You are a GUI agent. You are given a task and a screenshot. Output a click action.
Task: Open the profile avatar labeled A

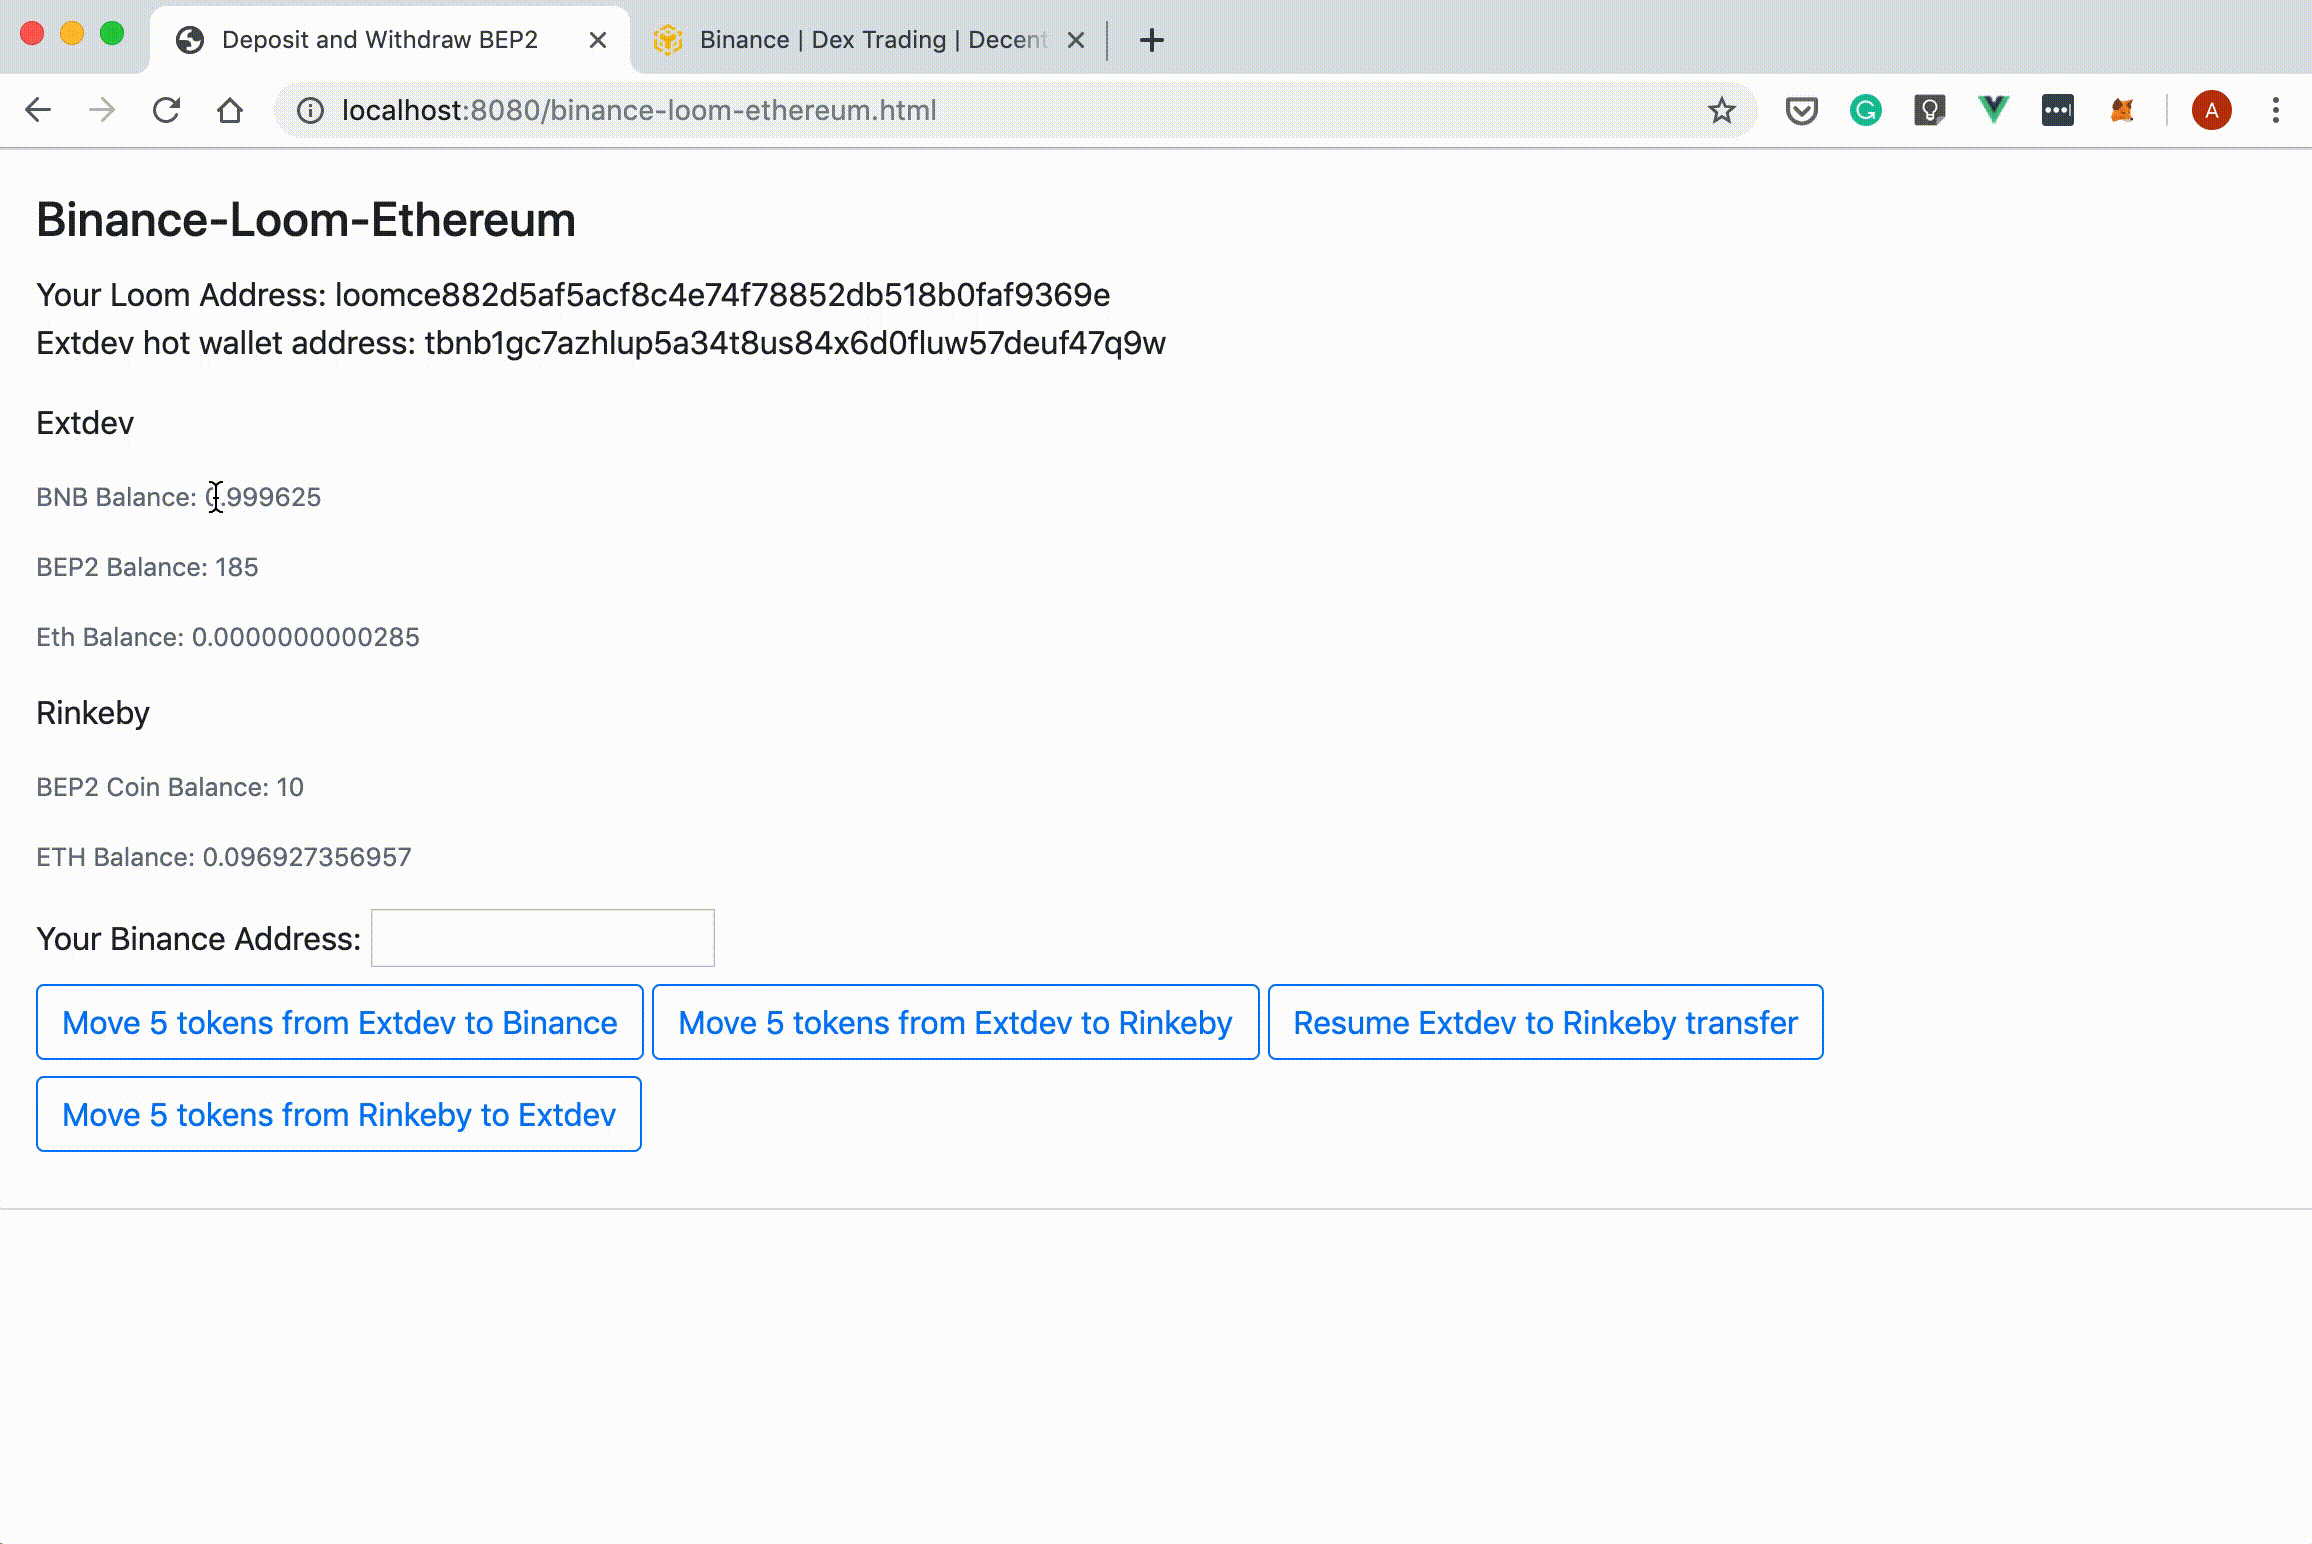(x=2211, y=110)
